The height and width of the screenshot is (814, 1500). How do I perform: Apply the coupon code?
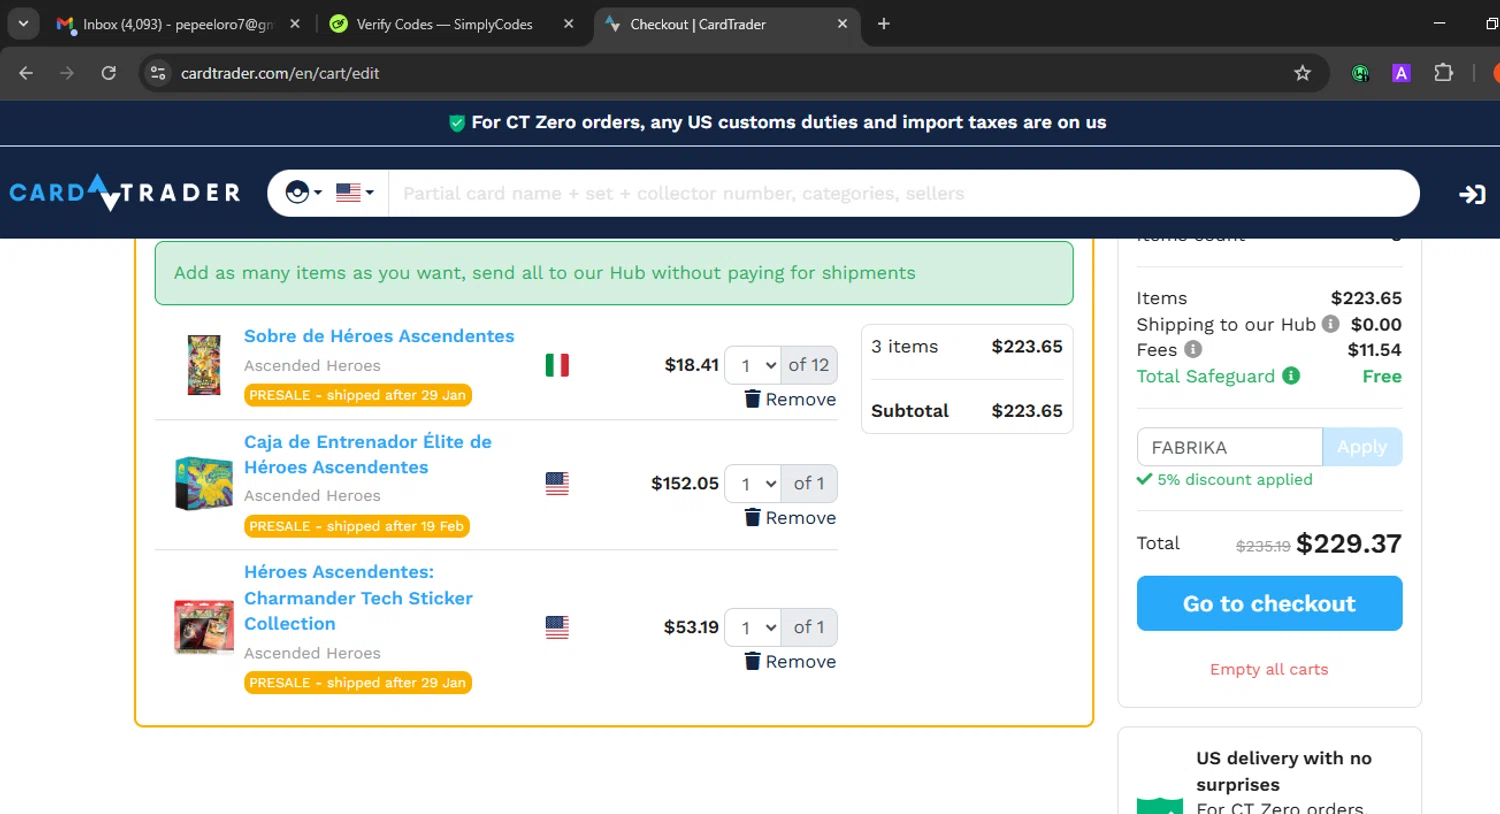coord(1362,447)
